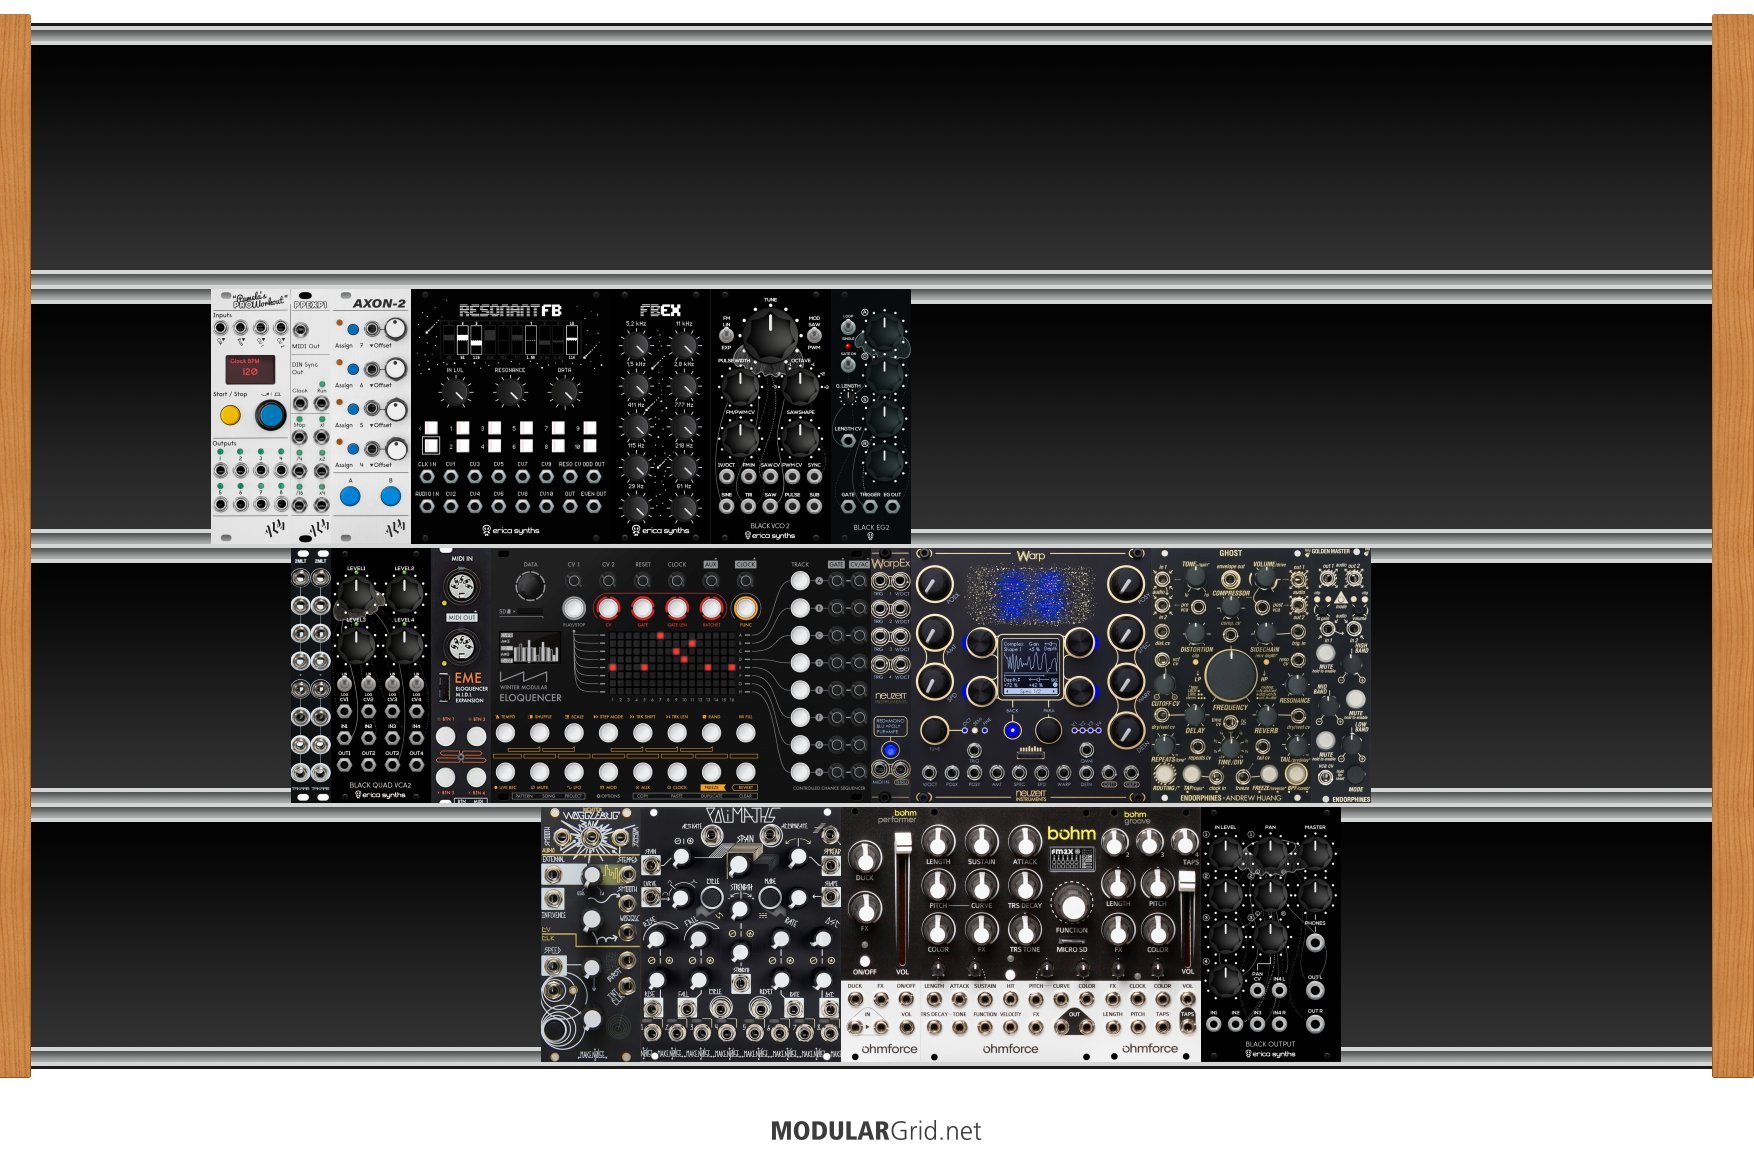Click the FUNCTION encoder on bohm
Viewport: 1754px width, 1152px height.
coord(1071,905)
